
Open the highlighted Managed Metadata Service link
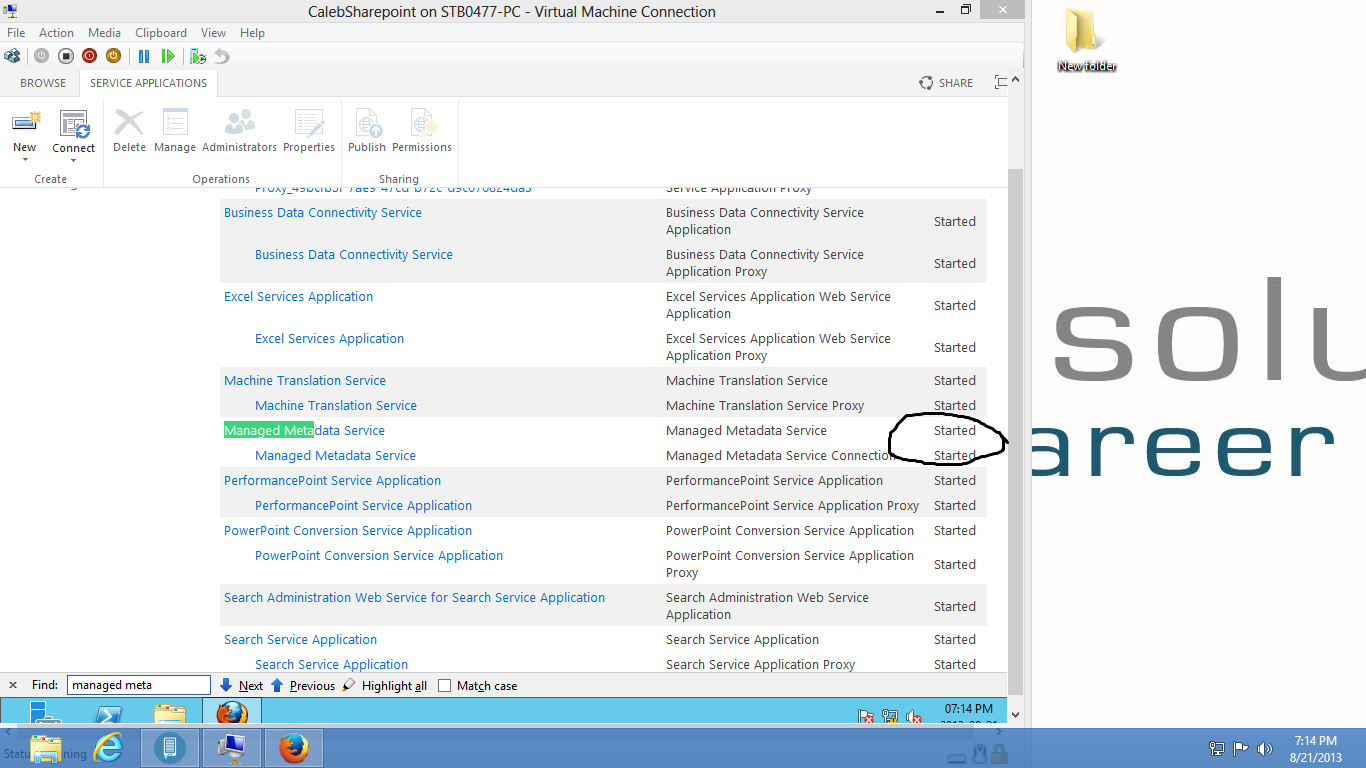(304, 431)
